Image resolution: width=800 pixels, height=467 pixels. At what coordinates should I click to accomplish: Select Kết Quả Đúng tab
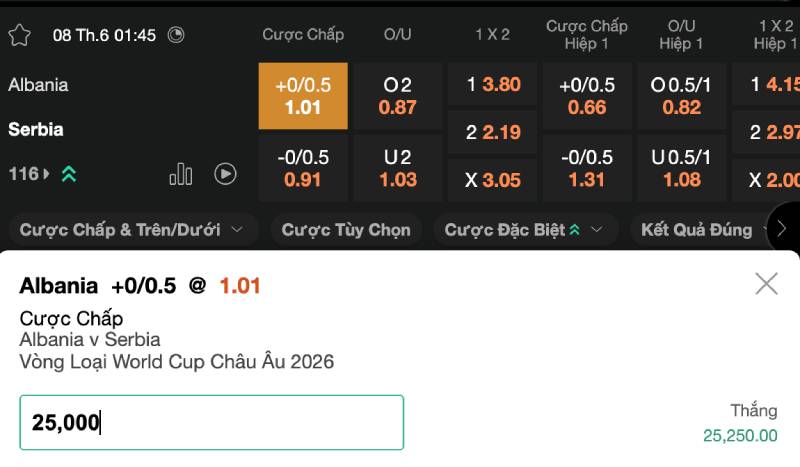[700, 230]
